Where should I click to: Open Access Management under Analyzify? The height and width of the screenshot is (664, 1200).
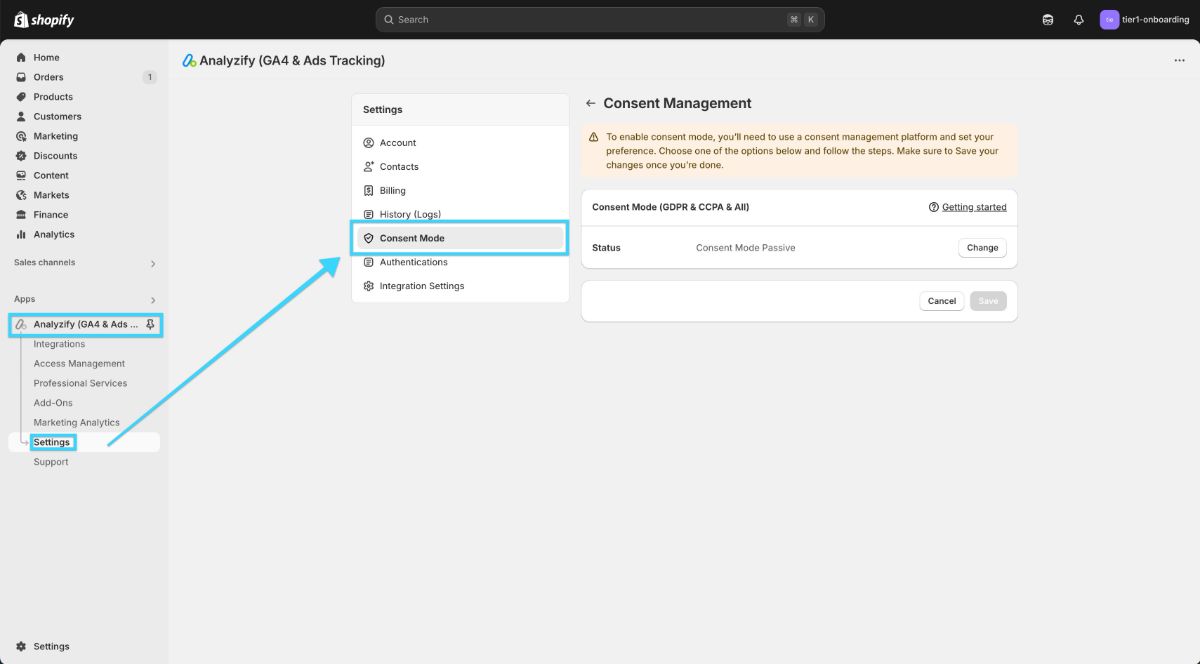tap(79, 364)
